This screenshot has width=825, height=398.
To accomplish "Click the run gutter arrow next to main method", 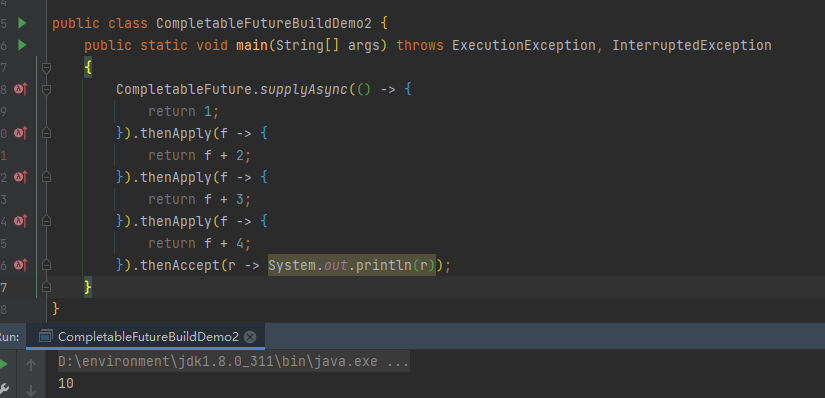I will point(22,45).
